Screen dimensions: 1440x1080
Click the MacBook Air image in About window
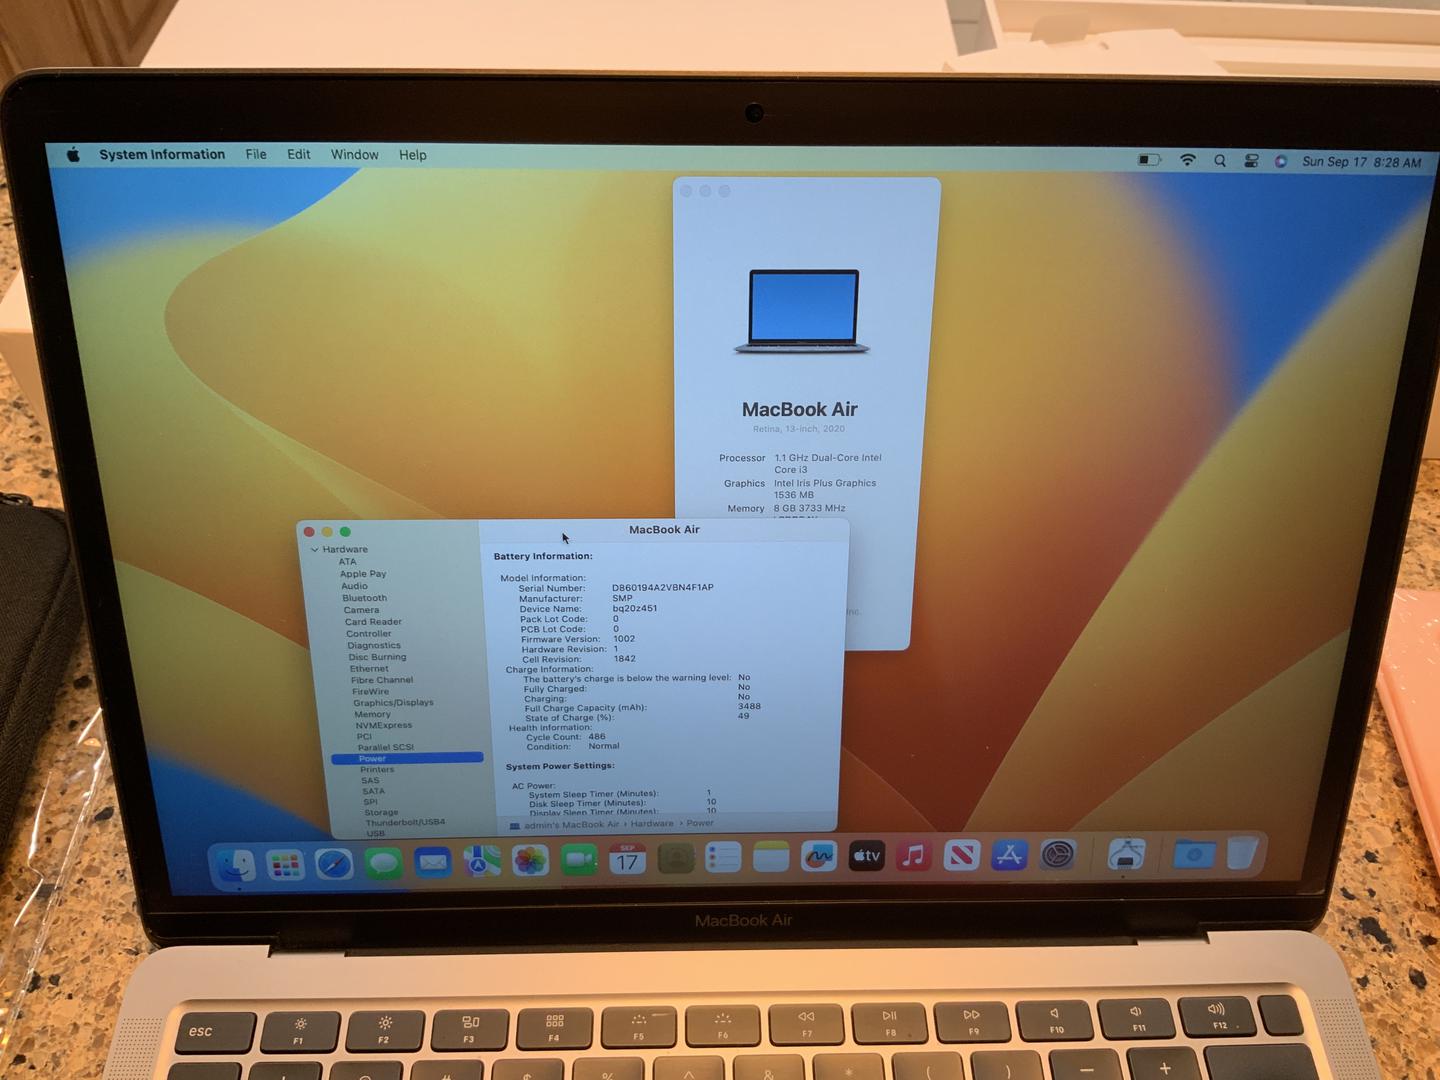tap(802, 312)
